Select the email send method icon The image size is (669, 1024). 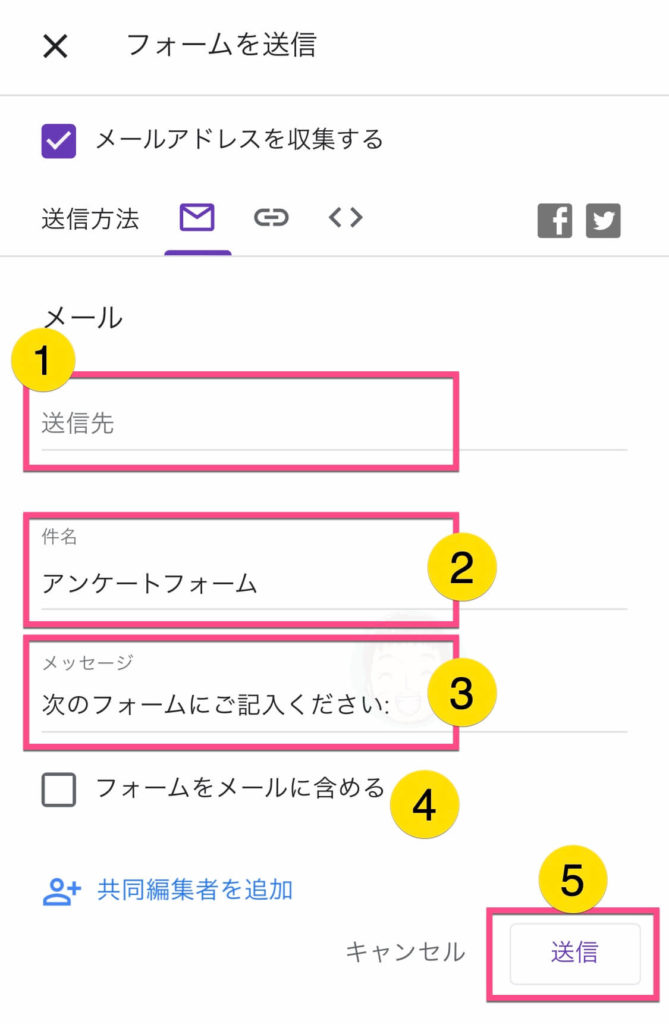point(197,217)
